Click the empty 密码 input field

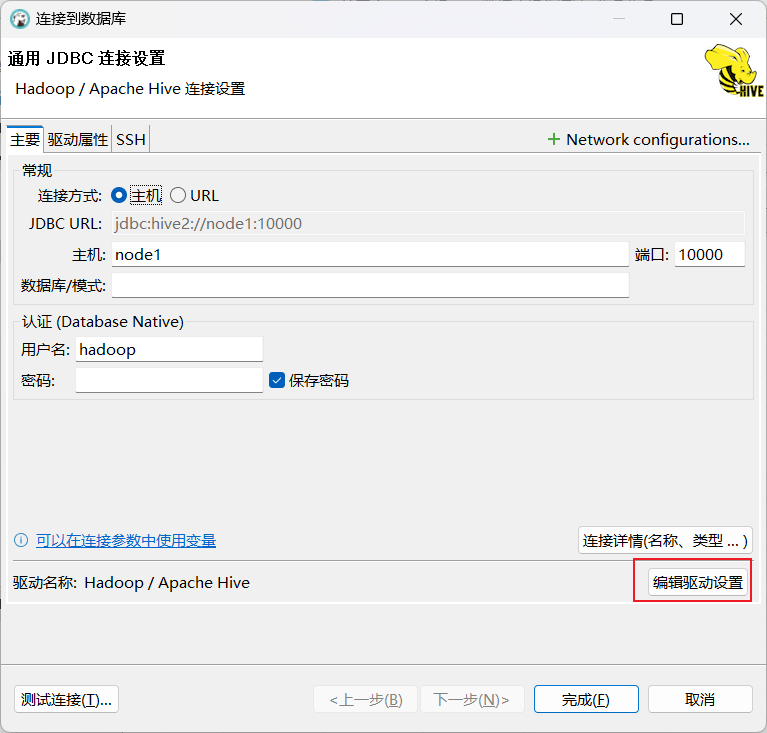click(169, 380)
